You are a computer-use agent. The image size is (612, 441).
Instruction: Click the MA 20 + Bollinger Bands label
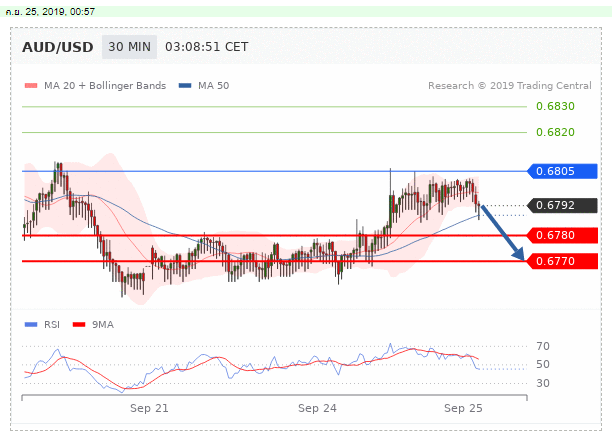[105, 85]
